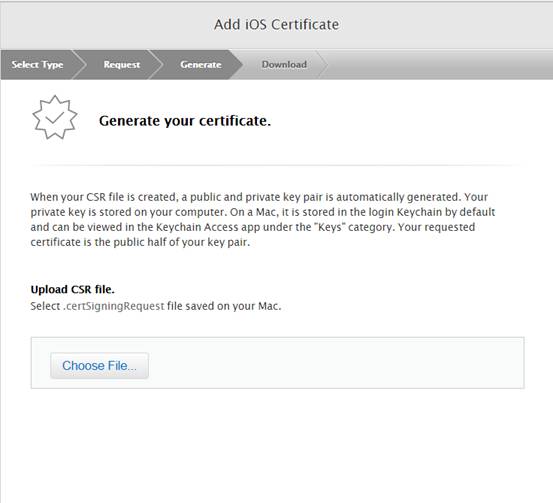553x503 pixels.
Task: Click the .certSigningRequest text
Action: (114, 306)
